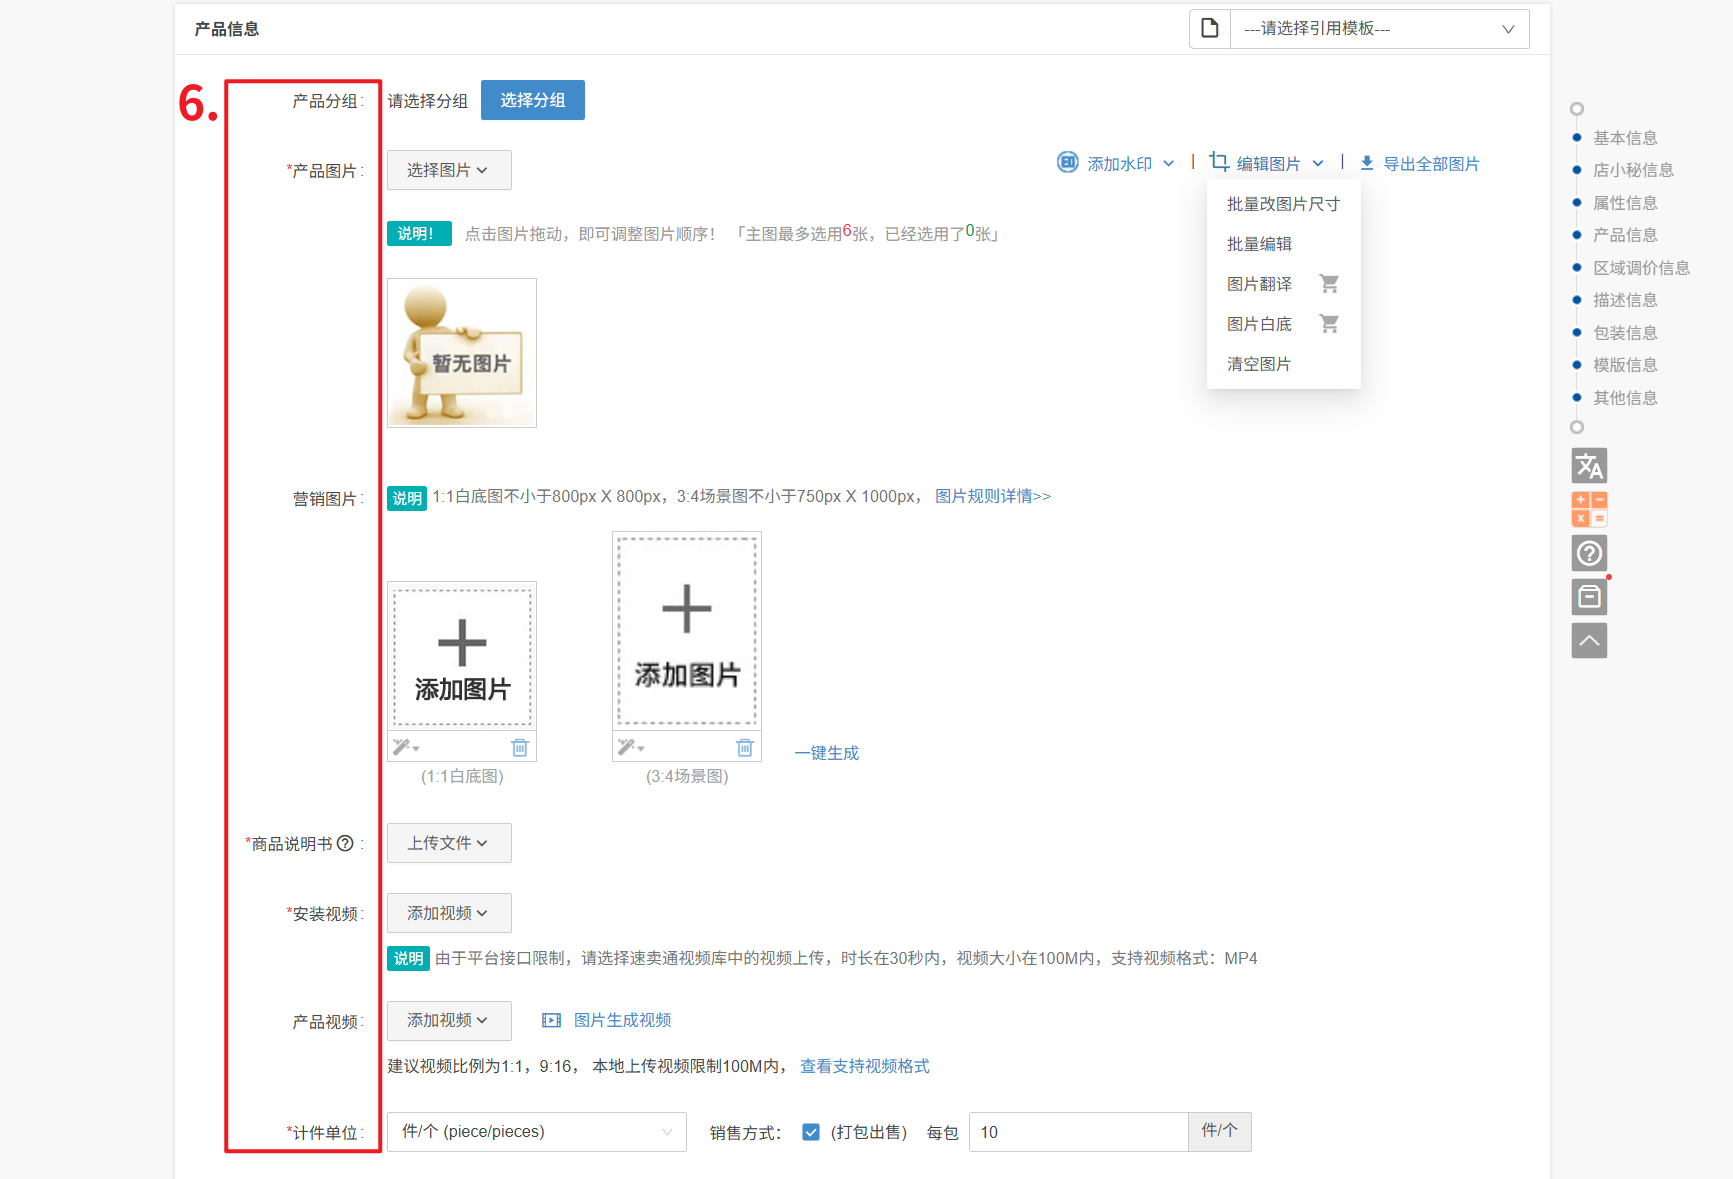
Task: Click the 3:4 添加图片 placeholder
Action: pyautogui.click(x=687, y=630)
